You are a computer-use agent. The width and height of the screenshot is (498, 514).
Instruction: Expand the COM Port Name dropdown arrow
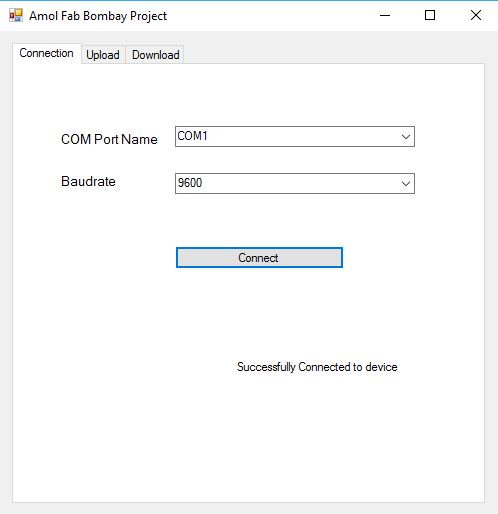point(406,137)
